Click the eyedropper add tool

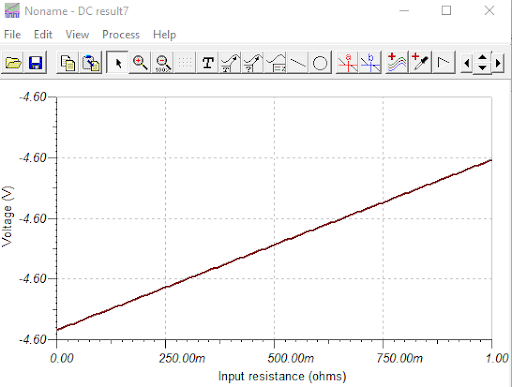pyautogui.click(x=420, y=63)
